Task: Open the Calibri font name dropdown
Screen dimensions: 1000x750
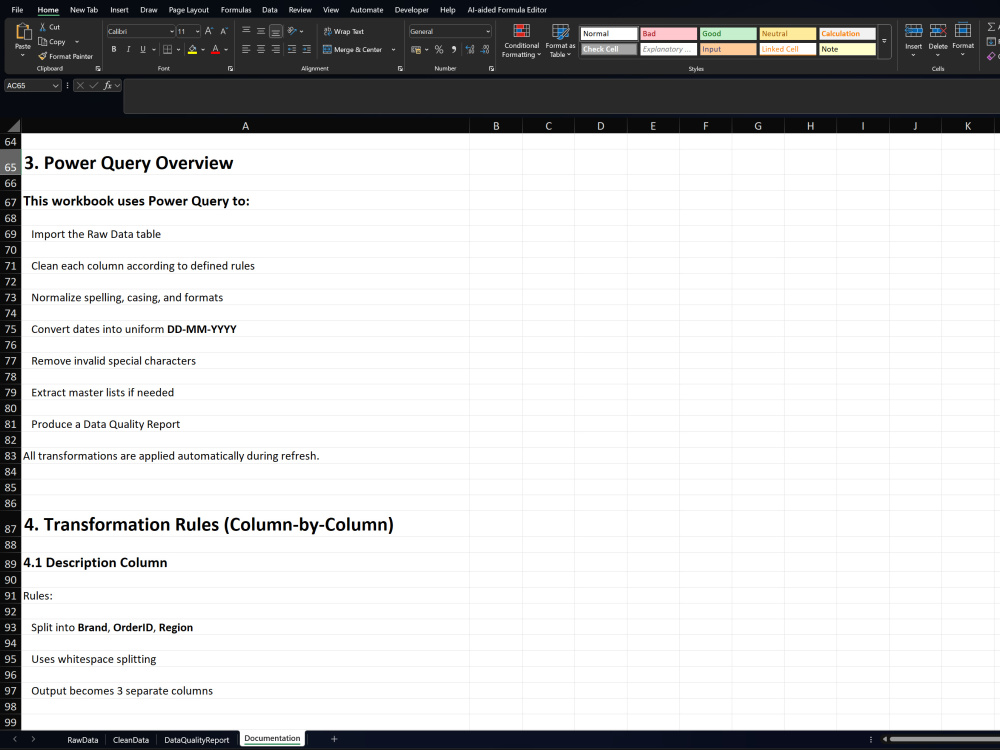Action: click(172, 31)
